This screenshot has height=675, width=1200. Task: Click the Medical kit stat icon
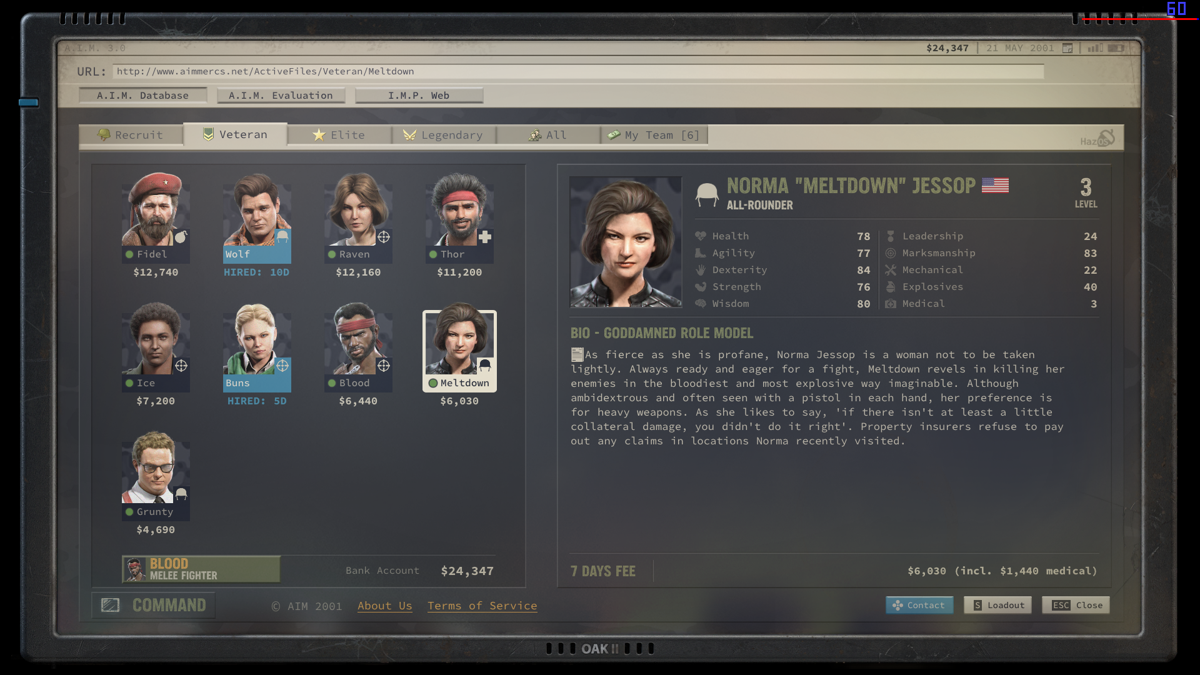pyautogui.click(x=891, y=304)
